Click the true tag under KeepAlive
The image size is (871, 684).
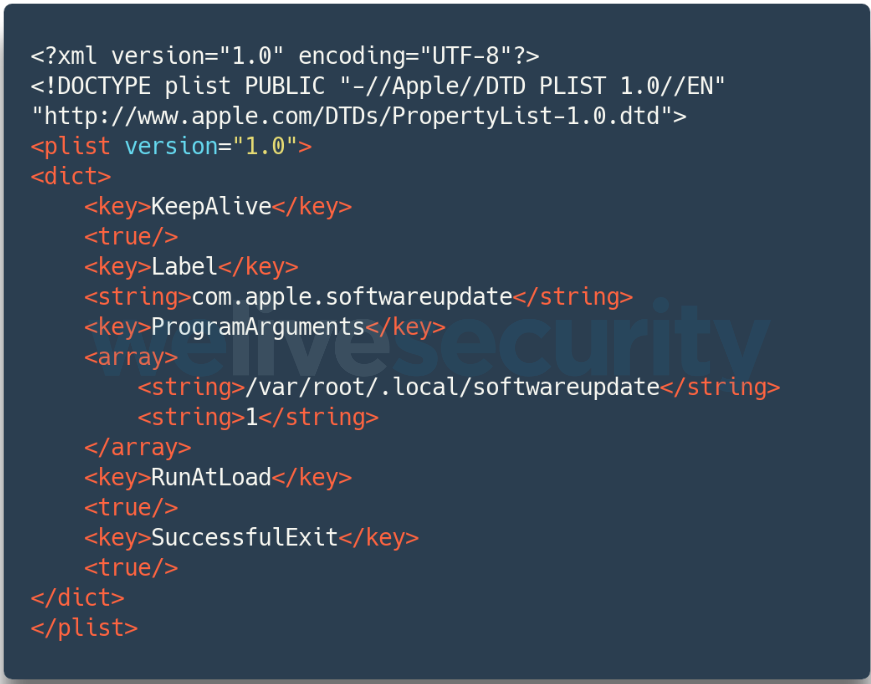(x=131, y=236)
